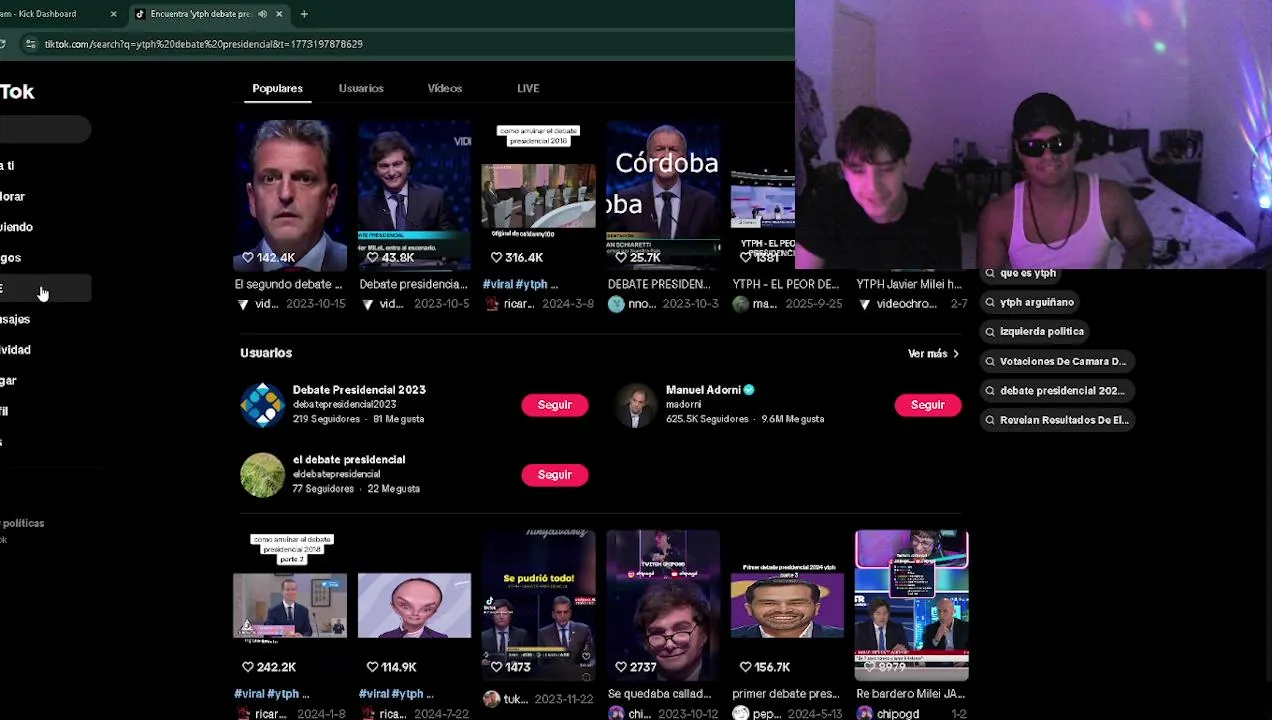The width and height of the screenshot is (1272, 720).
Task: Click the '#viral #ytph' caption dated 2024-7-22
Action: 396,694
